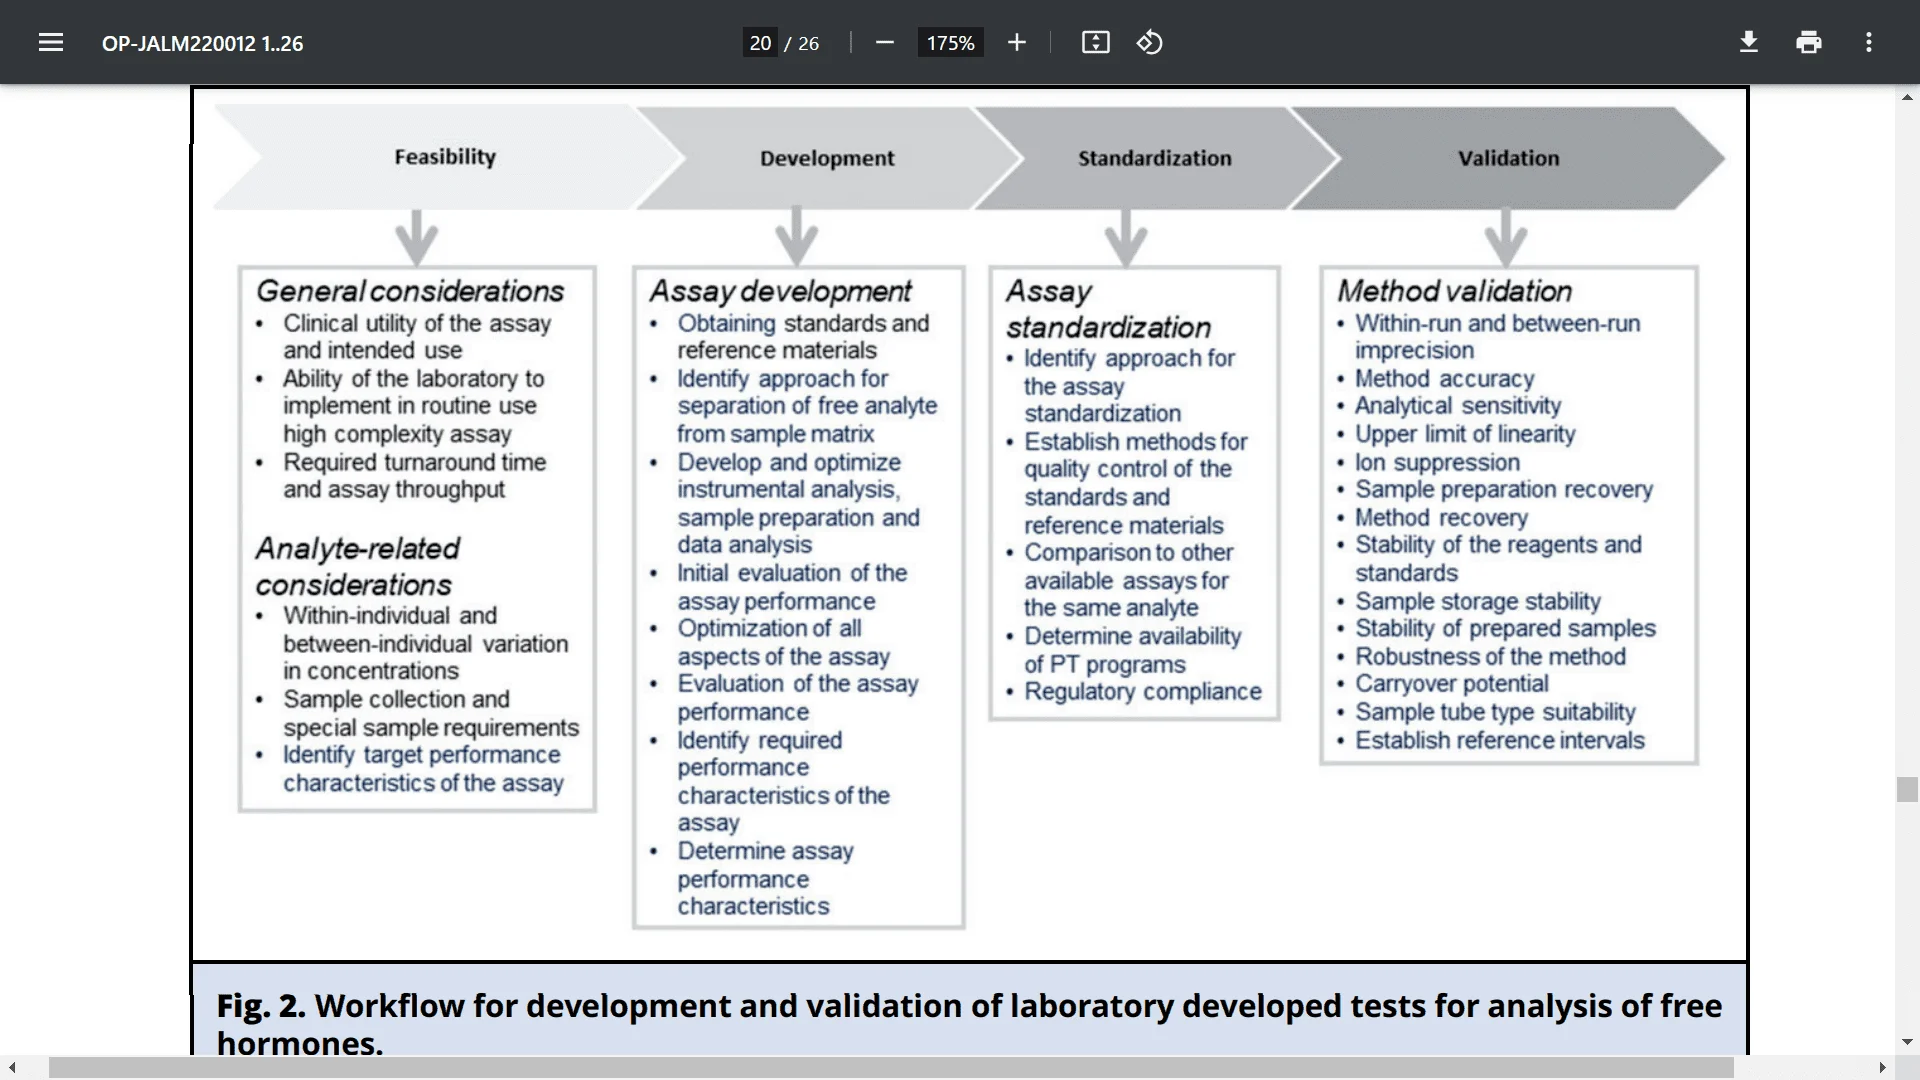Click the Standardization stage label
The width and height of the screenshot is (1920, 1080).
click(1155, 158)
